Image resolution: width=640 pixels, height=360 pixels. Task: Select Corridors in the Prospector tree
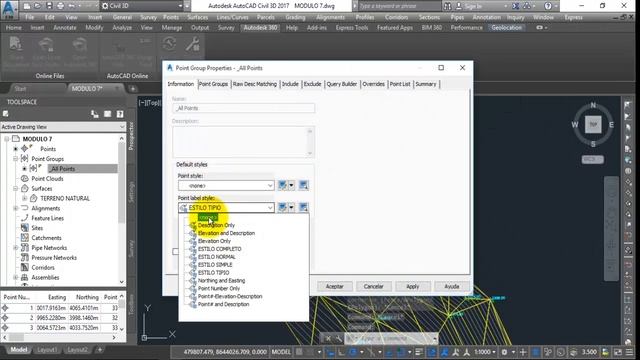[43, 268]
